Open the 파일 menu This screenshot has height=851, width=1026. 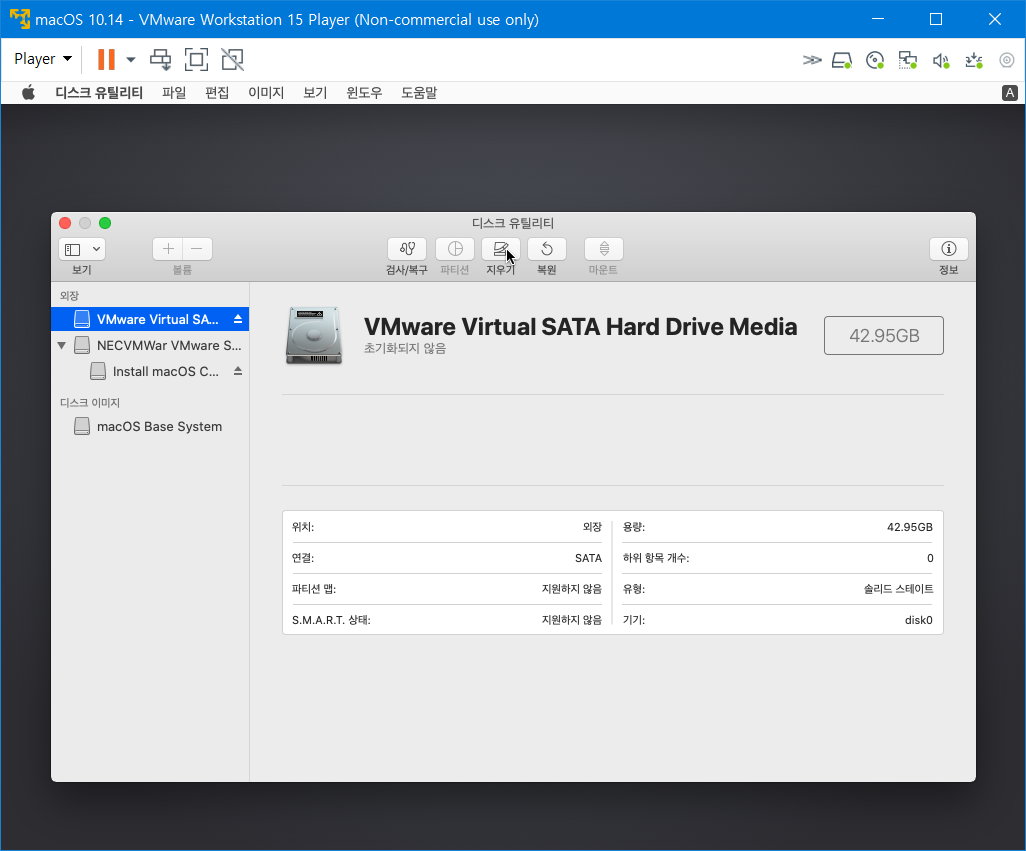pyautogui.click(x=174, y=93)
